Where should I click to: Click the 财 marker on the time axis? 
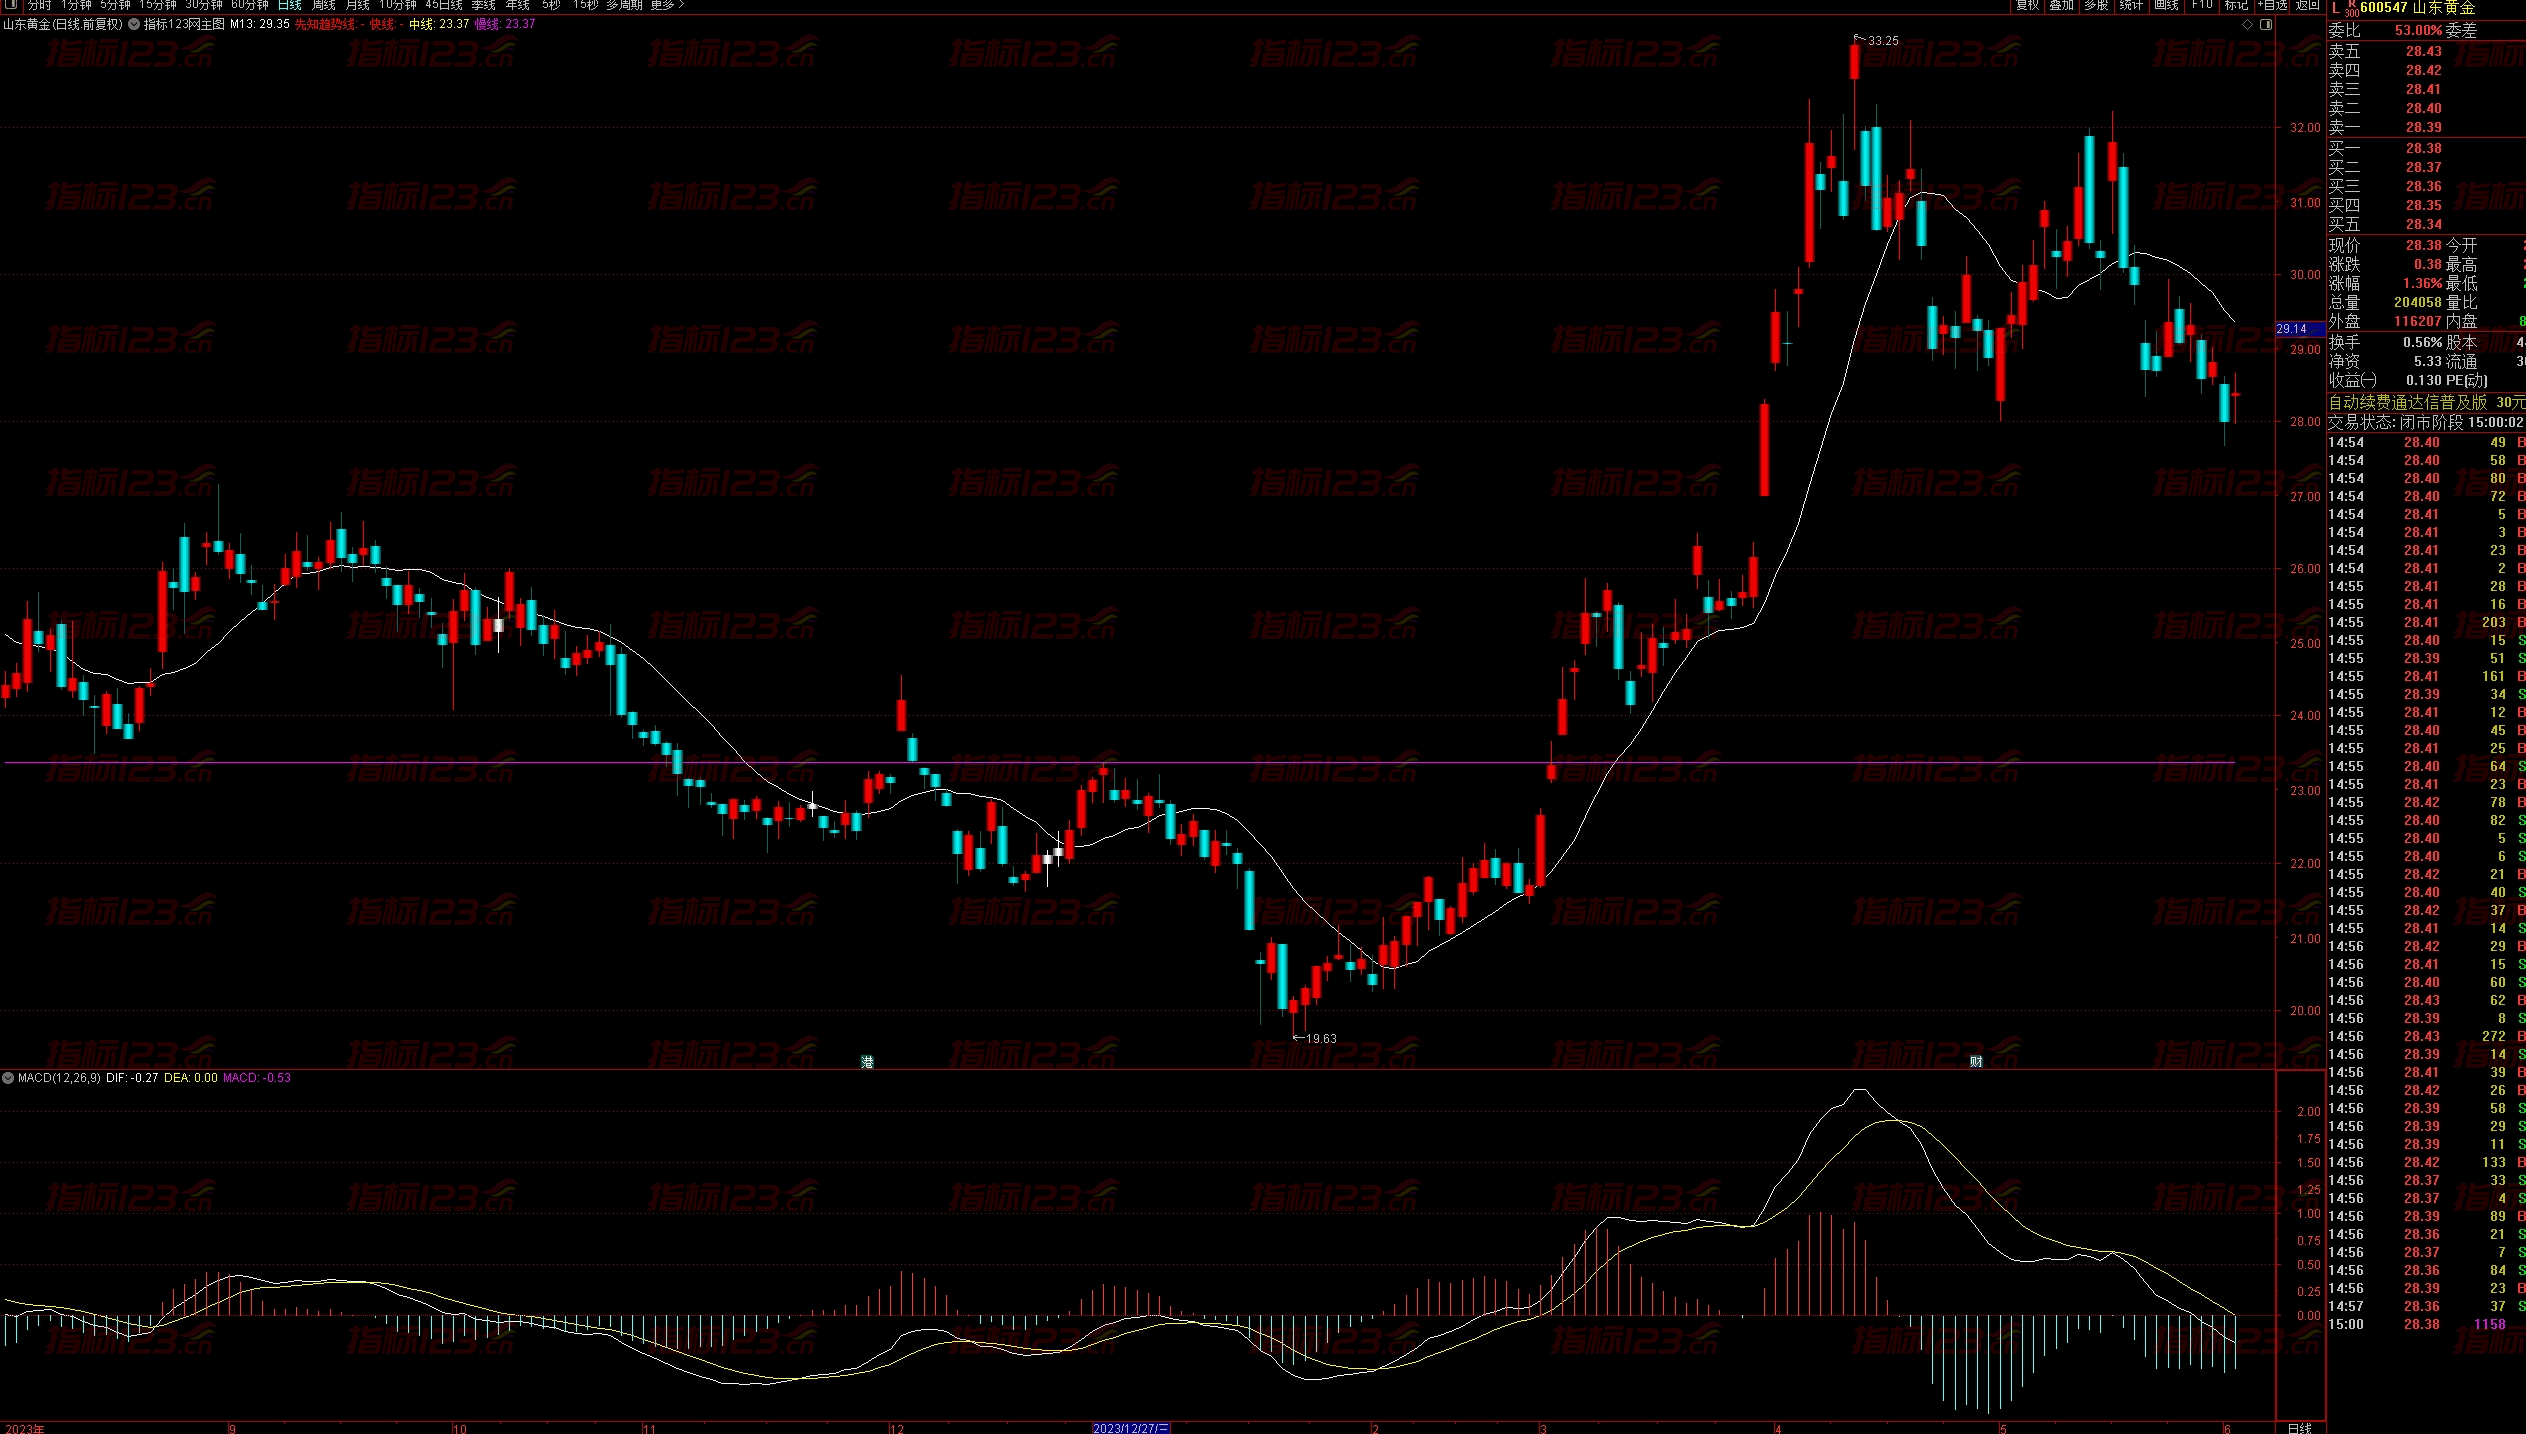click(x=1976, y=1061)
